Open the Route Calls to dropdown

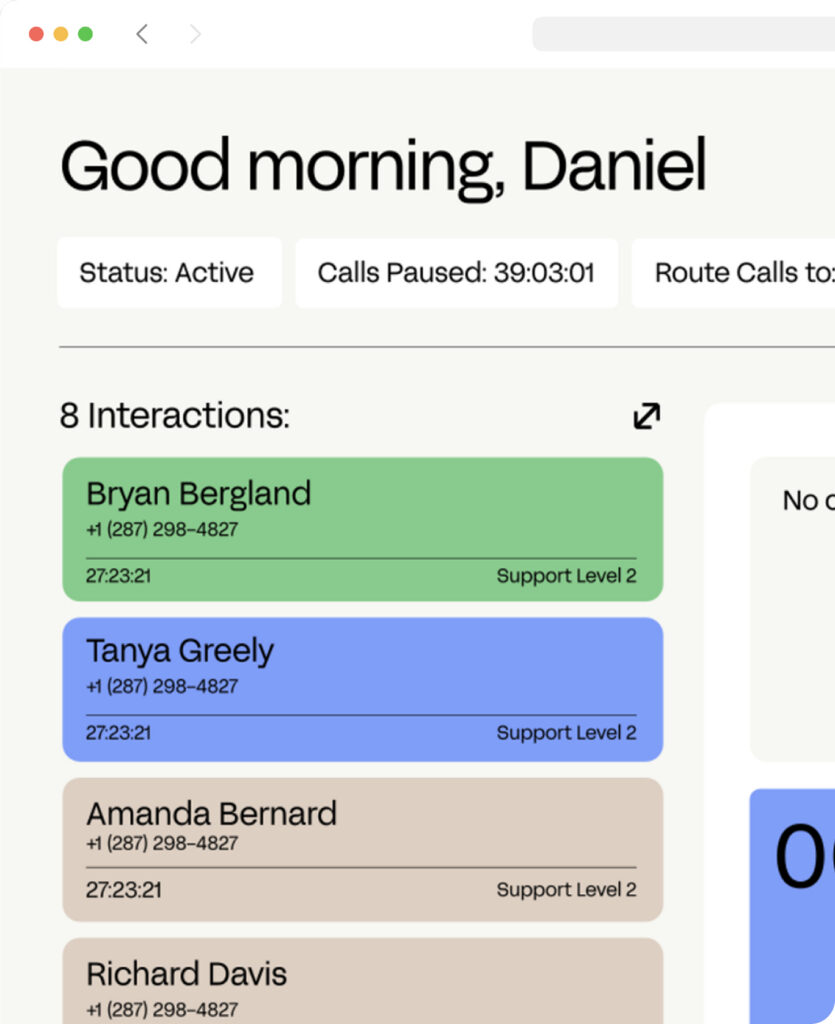pyautogui.click(x=740, y=272)
